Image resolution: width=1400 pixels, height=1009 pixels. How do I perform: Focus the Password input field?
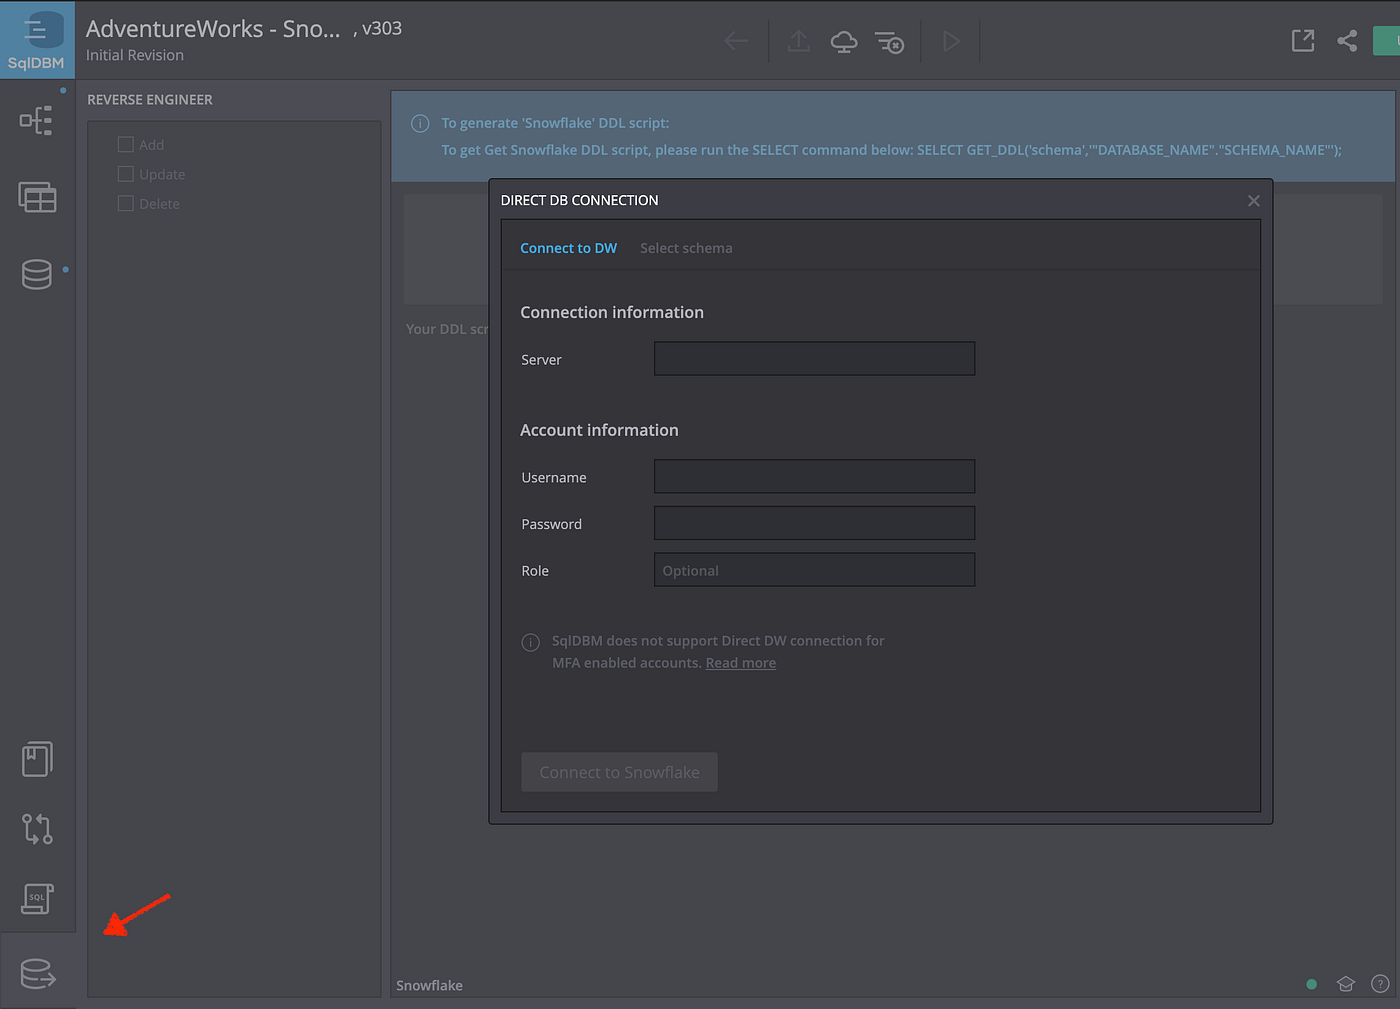coord(814,523)
